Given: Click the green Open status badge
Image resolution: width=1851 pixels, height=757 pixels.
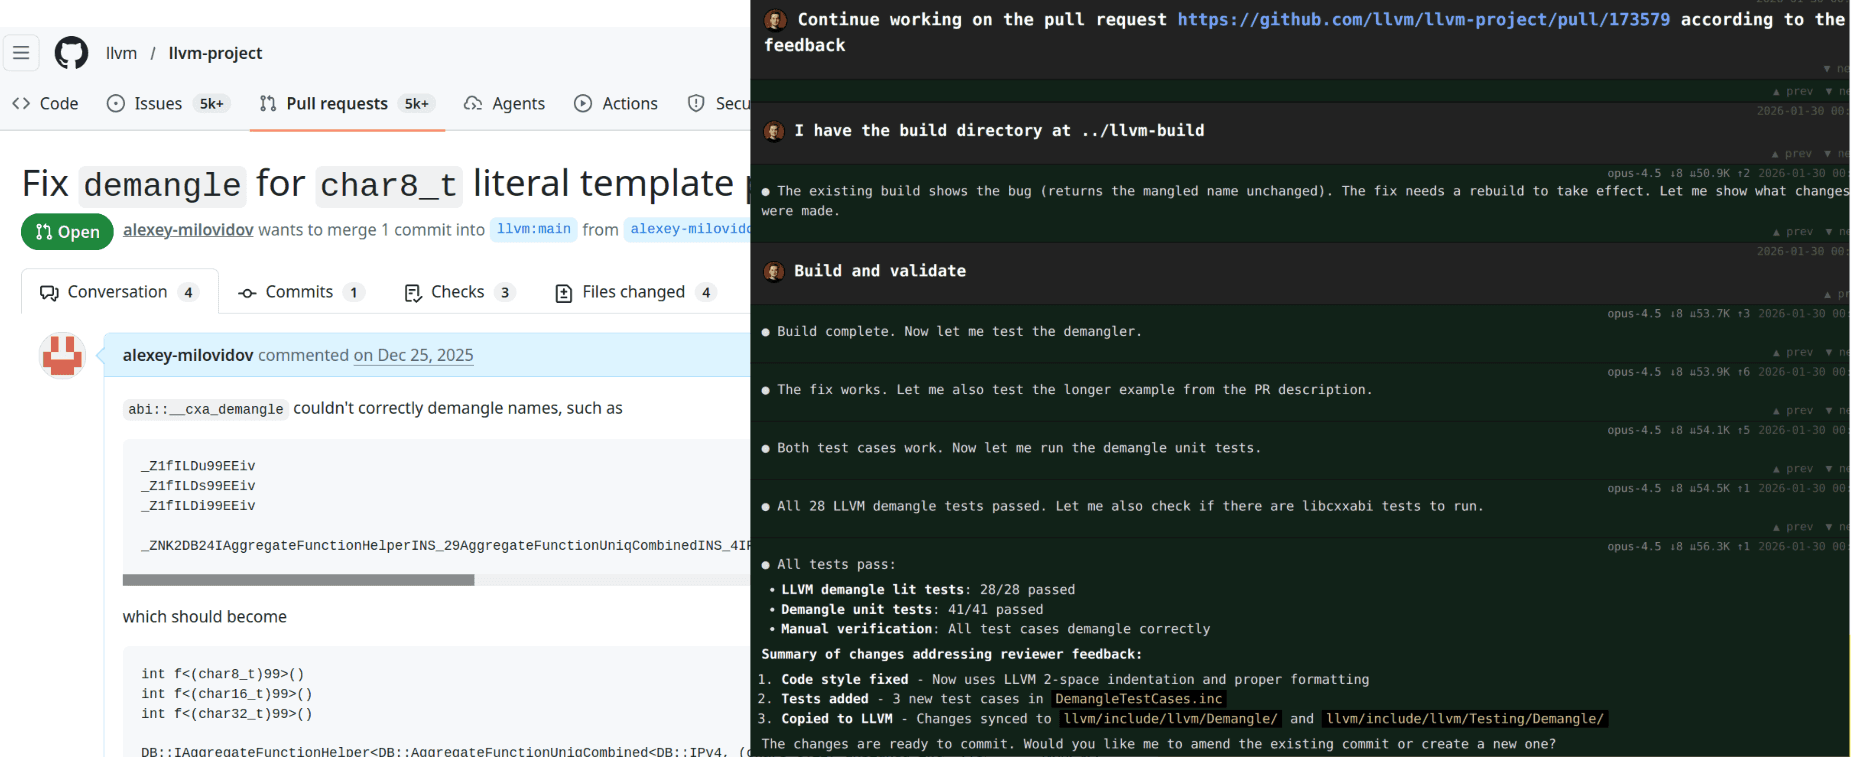Looking at the screenshot, I should (x=67, y=231).
